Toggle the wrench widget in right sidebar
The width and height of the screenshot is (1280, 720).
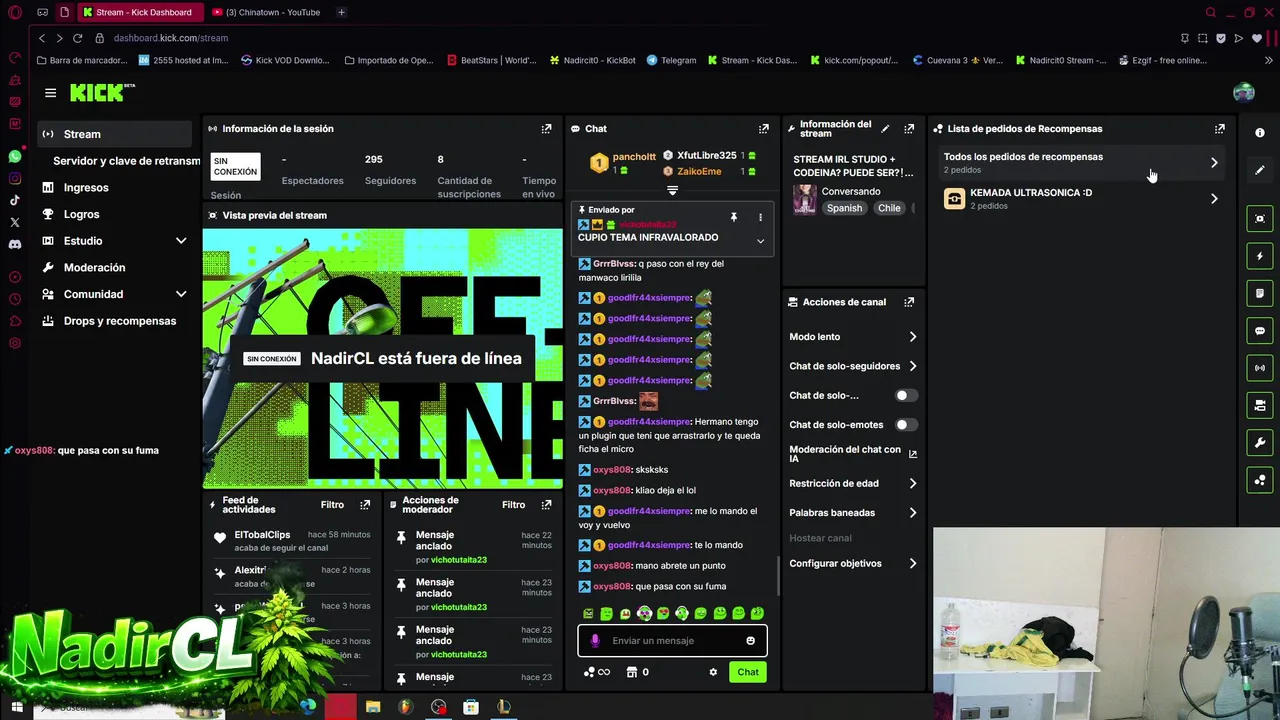pyautogui.click(x=1260, y=443)
